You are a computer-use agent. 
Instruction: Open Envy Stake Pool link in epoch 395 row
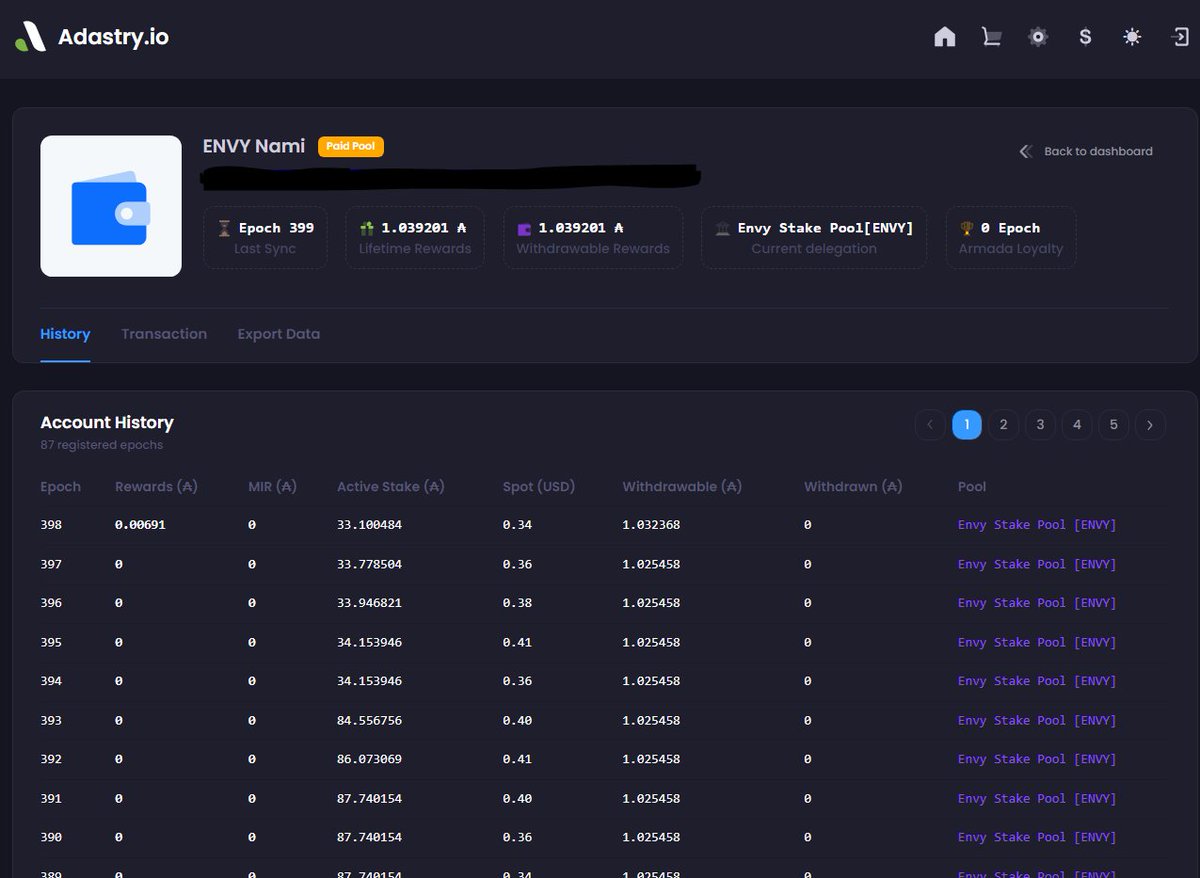[x=1037, y=642]
